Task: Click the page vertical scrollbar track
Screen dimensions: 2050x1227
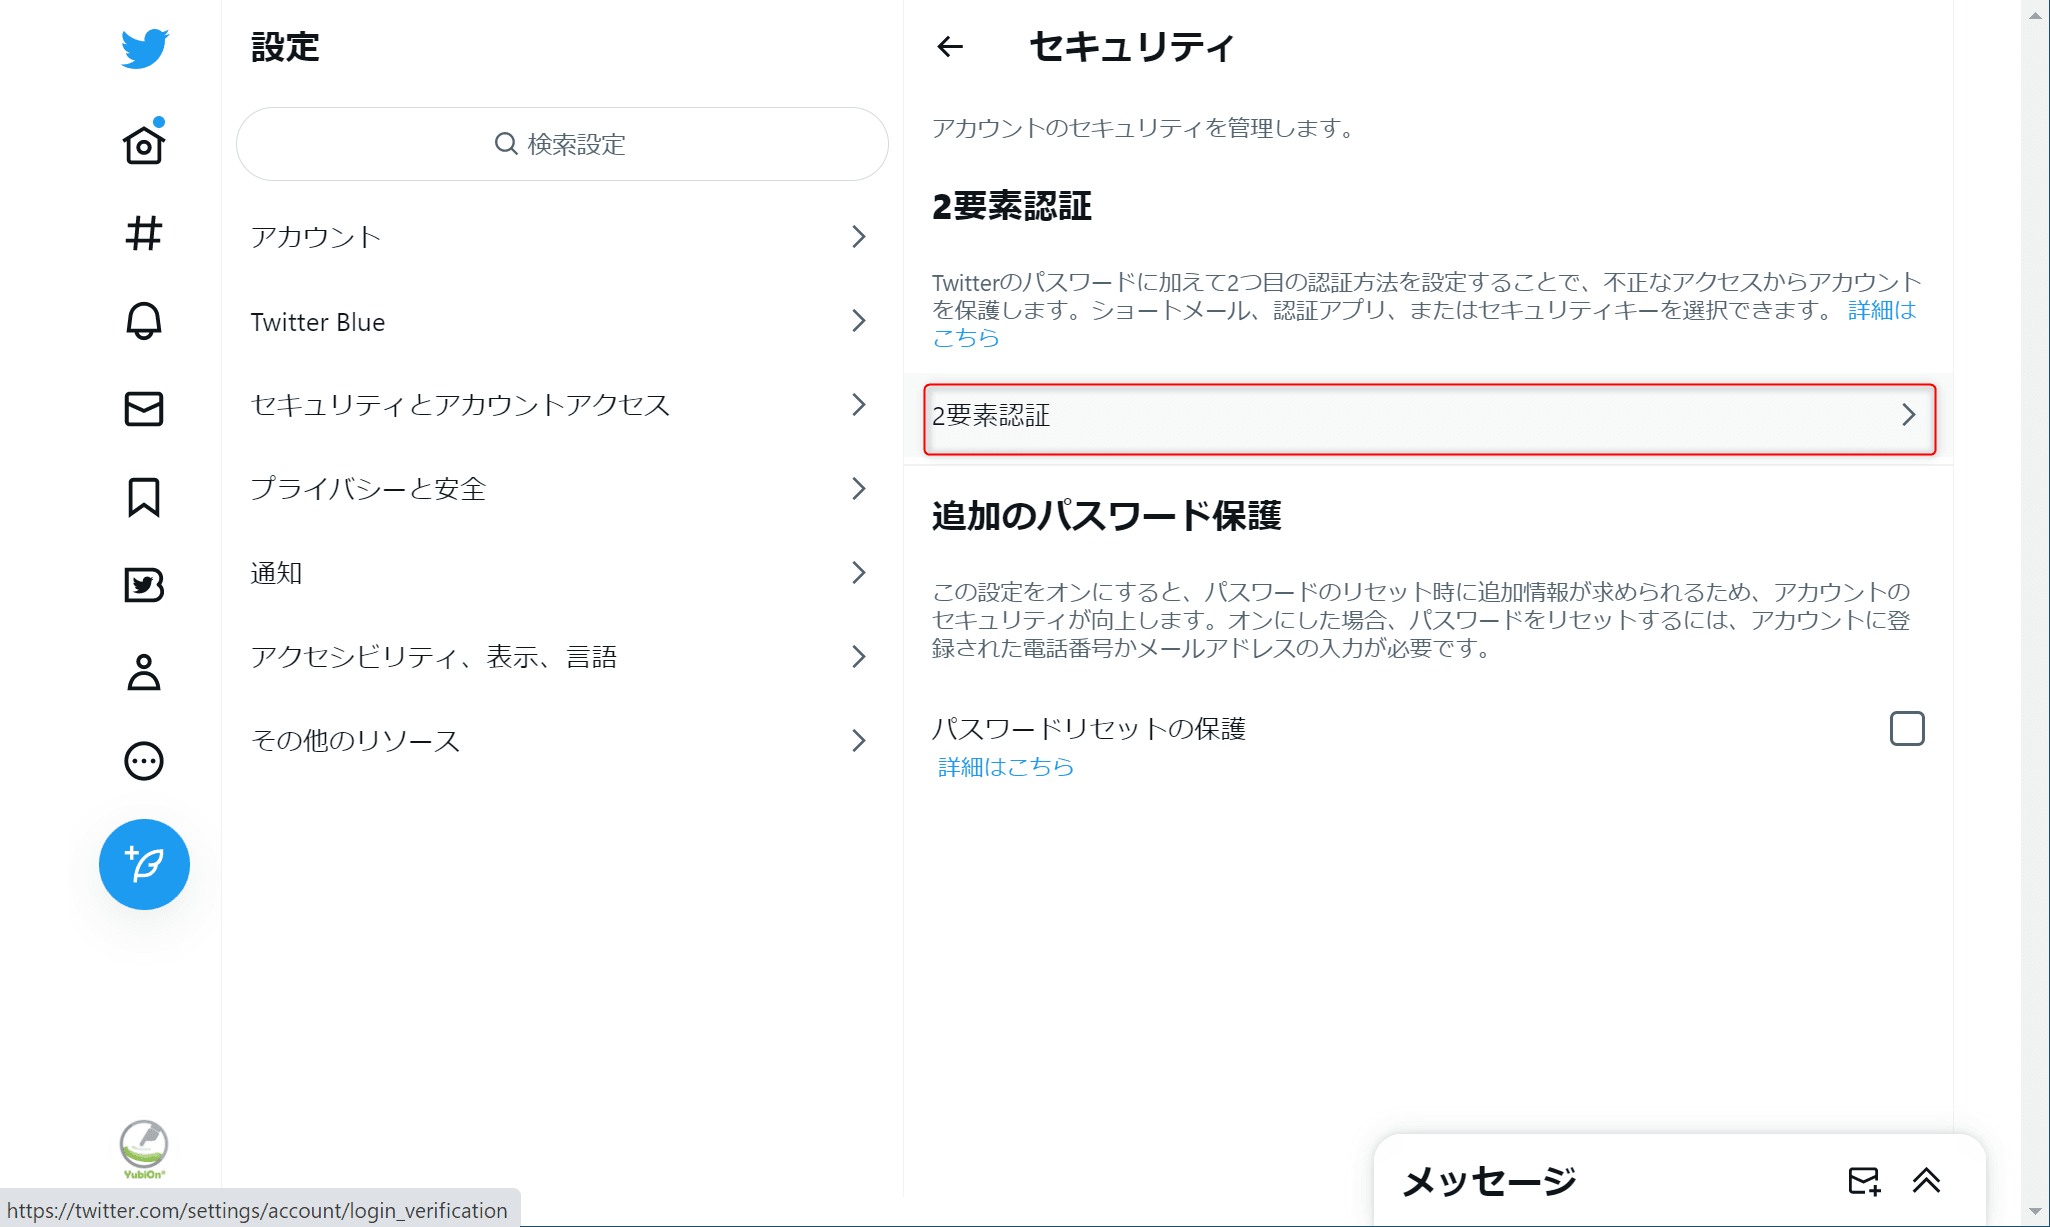Action: (2035, 613)
